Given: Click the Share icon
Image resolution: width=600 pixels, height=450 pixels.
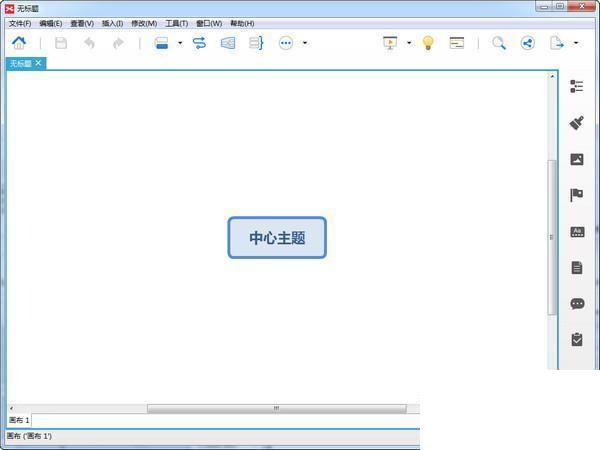Looking at the screenshot, I should (x=528, y=43).
